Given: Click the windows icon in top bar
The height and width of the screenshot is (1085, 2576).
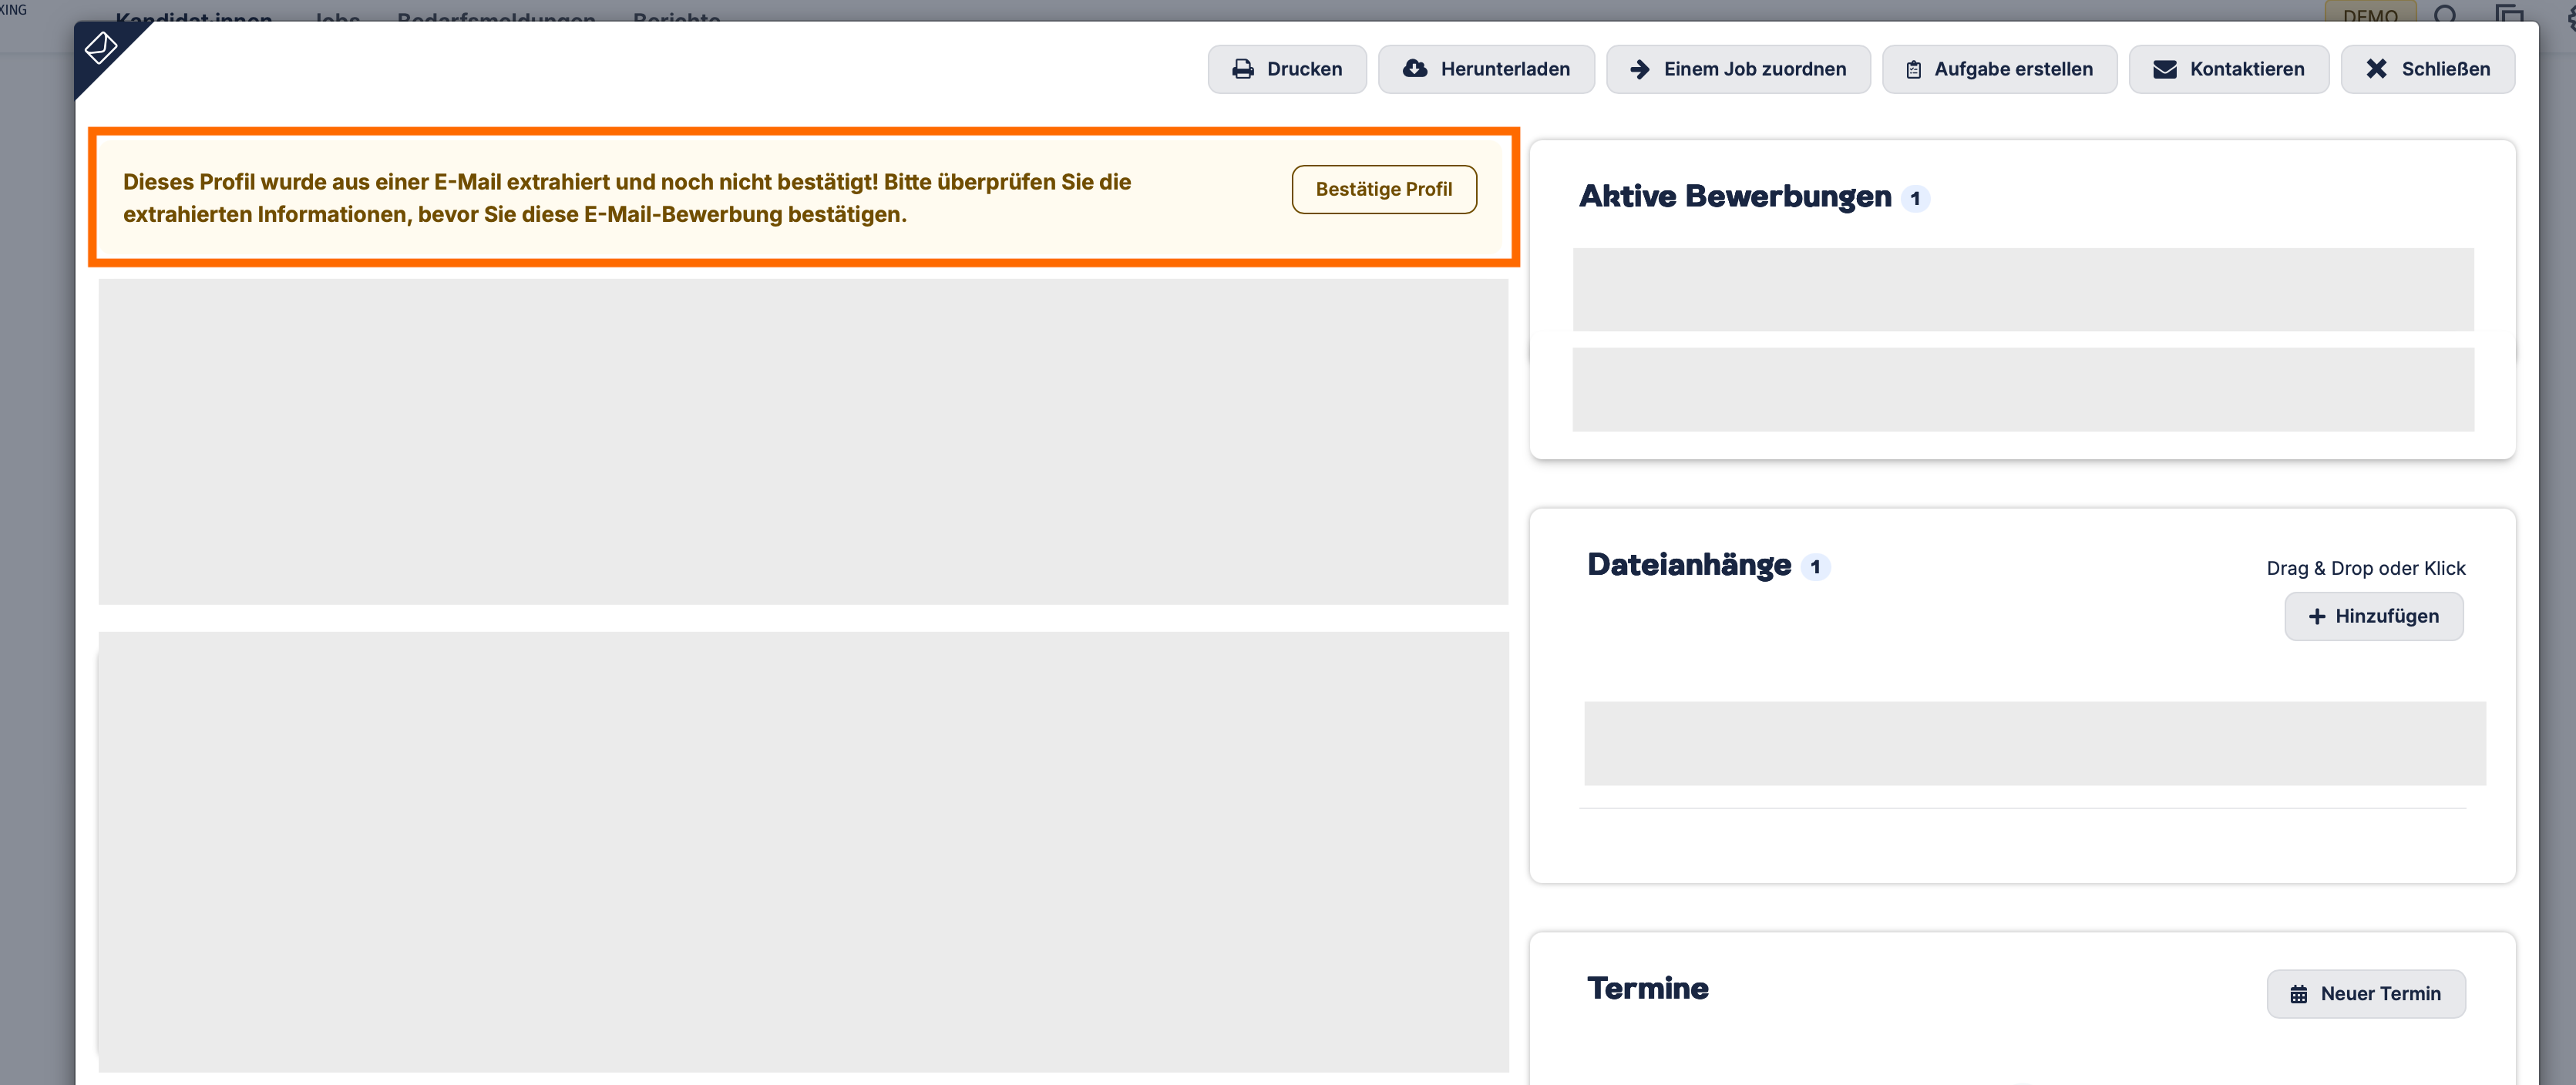Looking at the screenshot, I should click(2509, 14).
